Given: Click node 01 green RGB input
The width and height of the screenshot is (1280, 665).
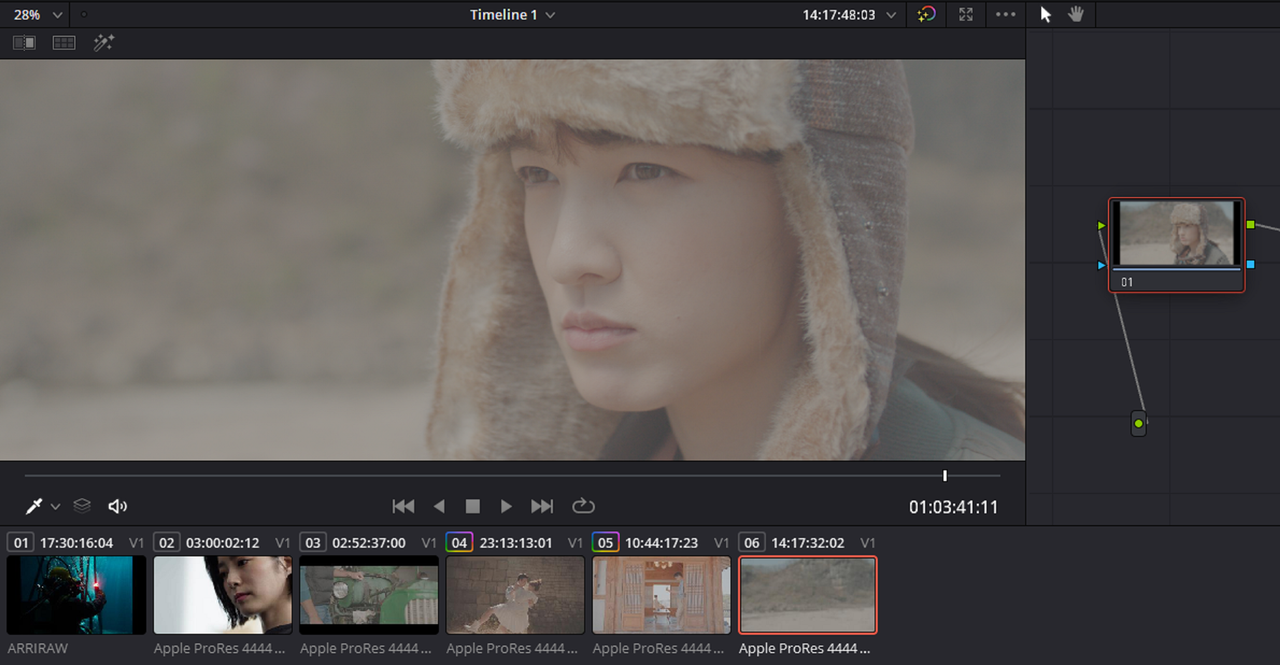Looking at the screenshot, I should 1101,226.
